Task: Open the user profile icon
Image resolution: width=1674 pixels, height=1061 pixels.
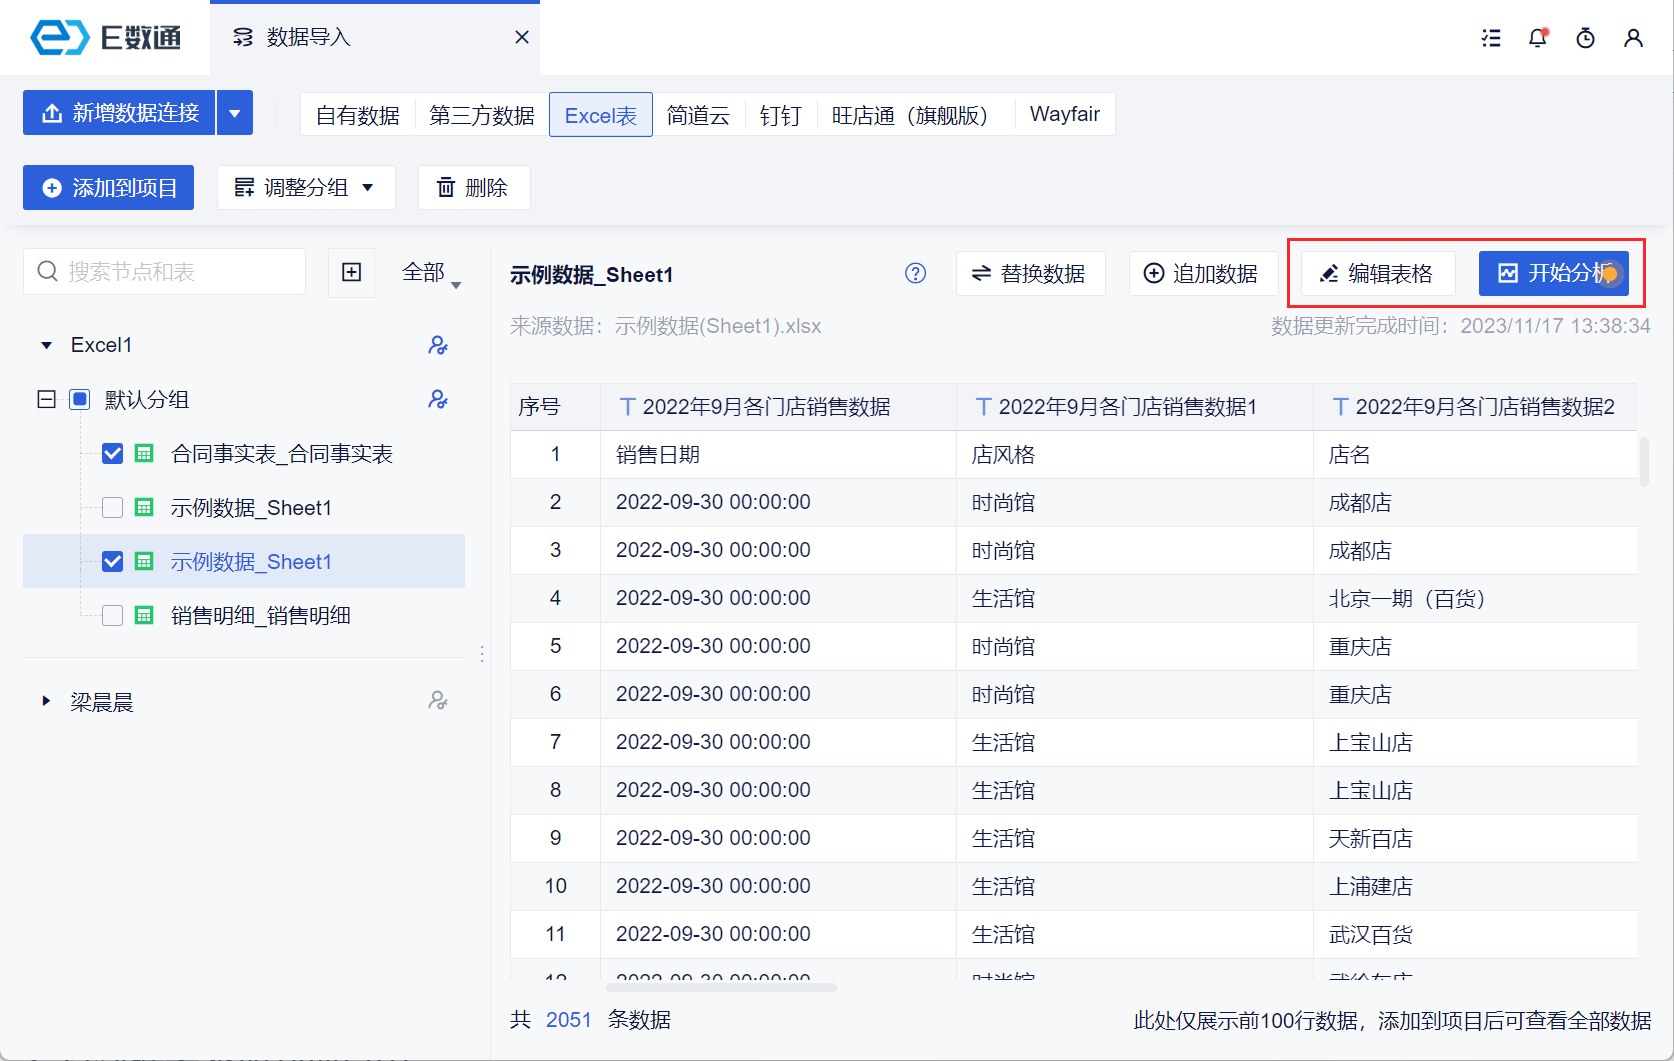Action: [x=1633, y=38]
